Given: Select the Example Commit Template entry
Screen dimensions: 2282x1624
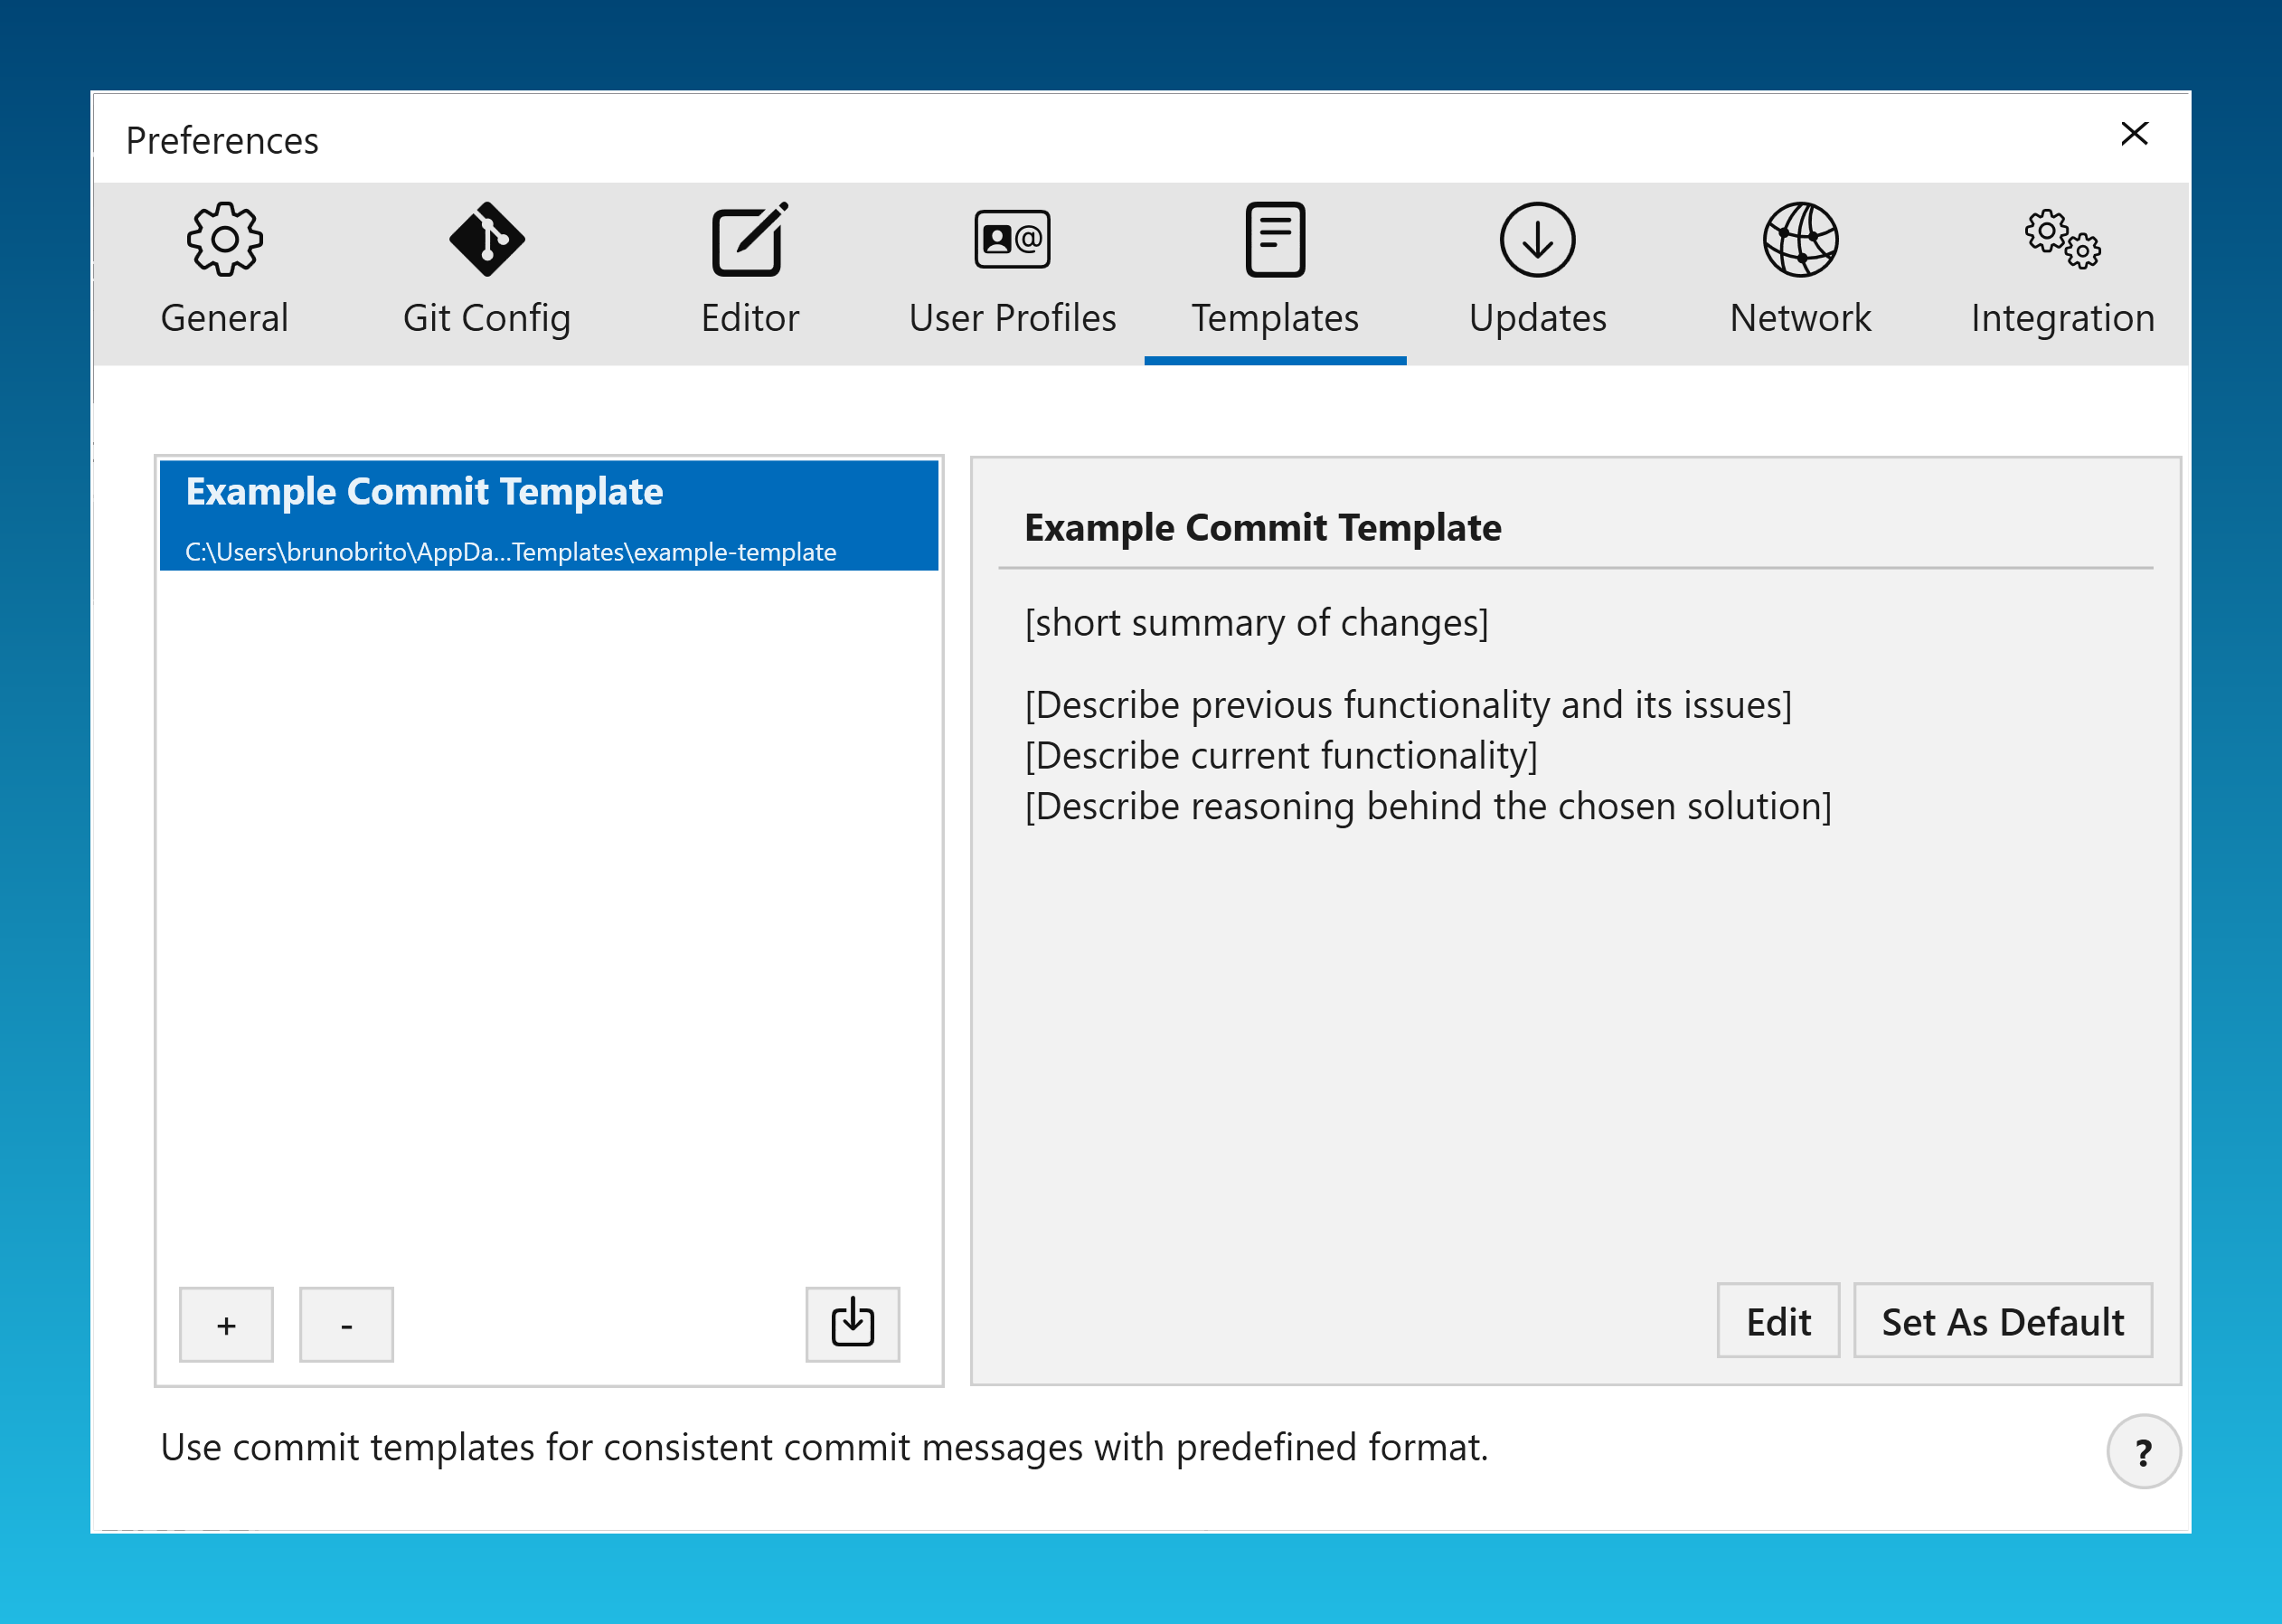Looking at the screenshot, I should (548, 515).
